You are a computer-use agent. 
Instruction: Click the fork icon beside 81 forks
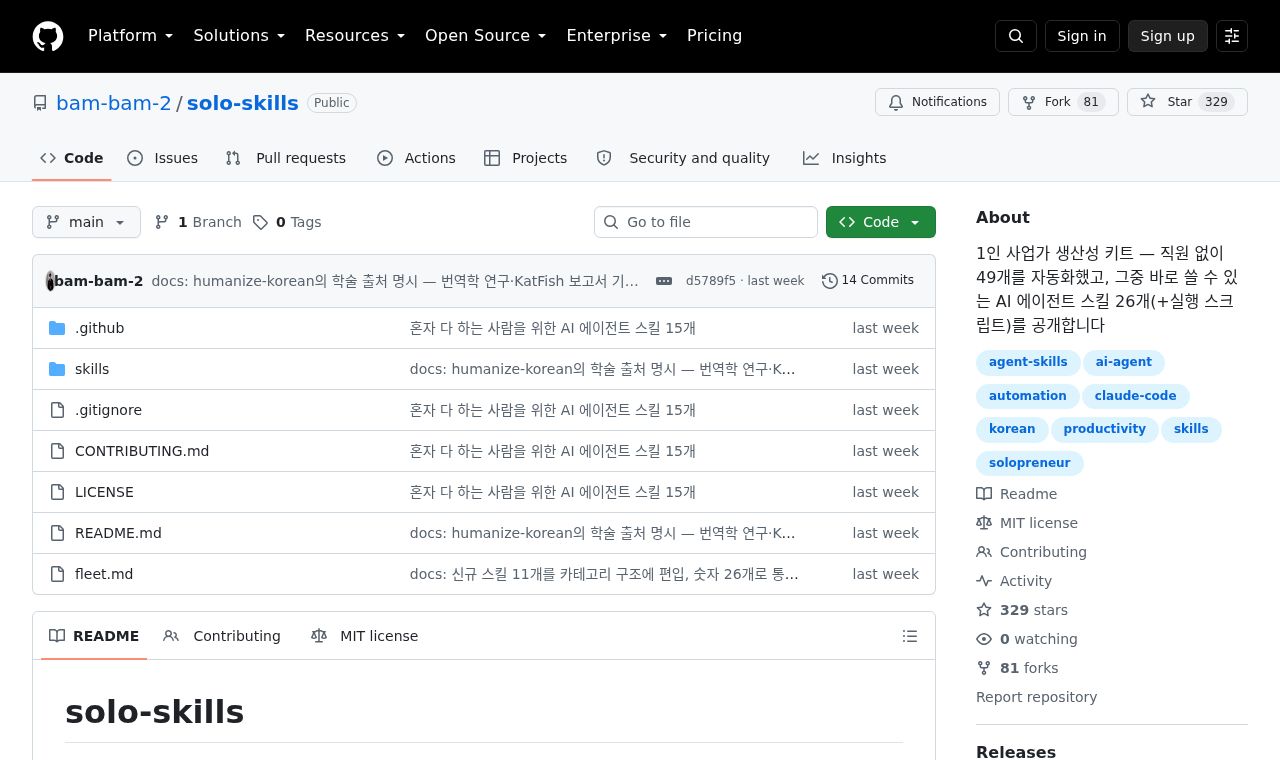coord(984,668)
